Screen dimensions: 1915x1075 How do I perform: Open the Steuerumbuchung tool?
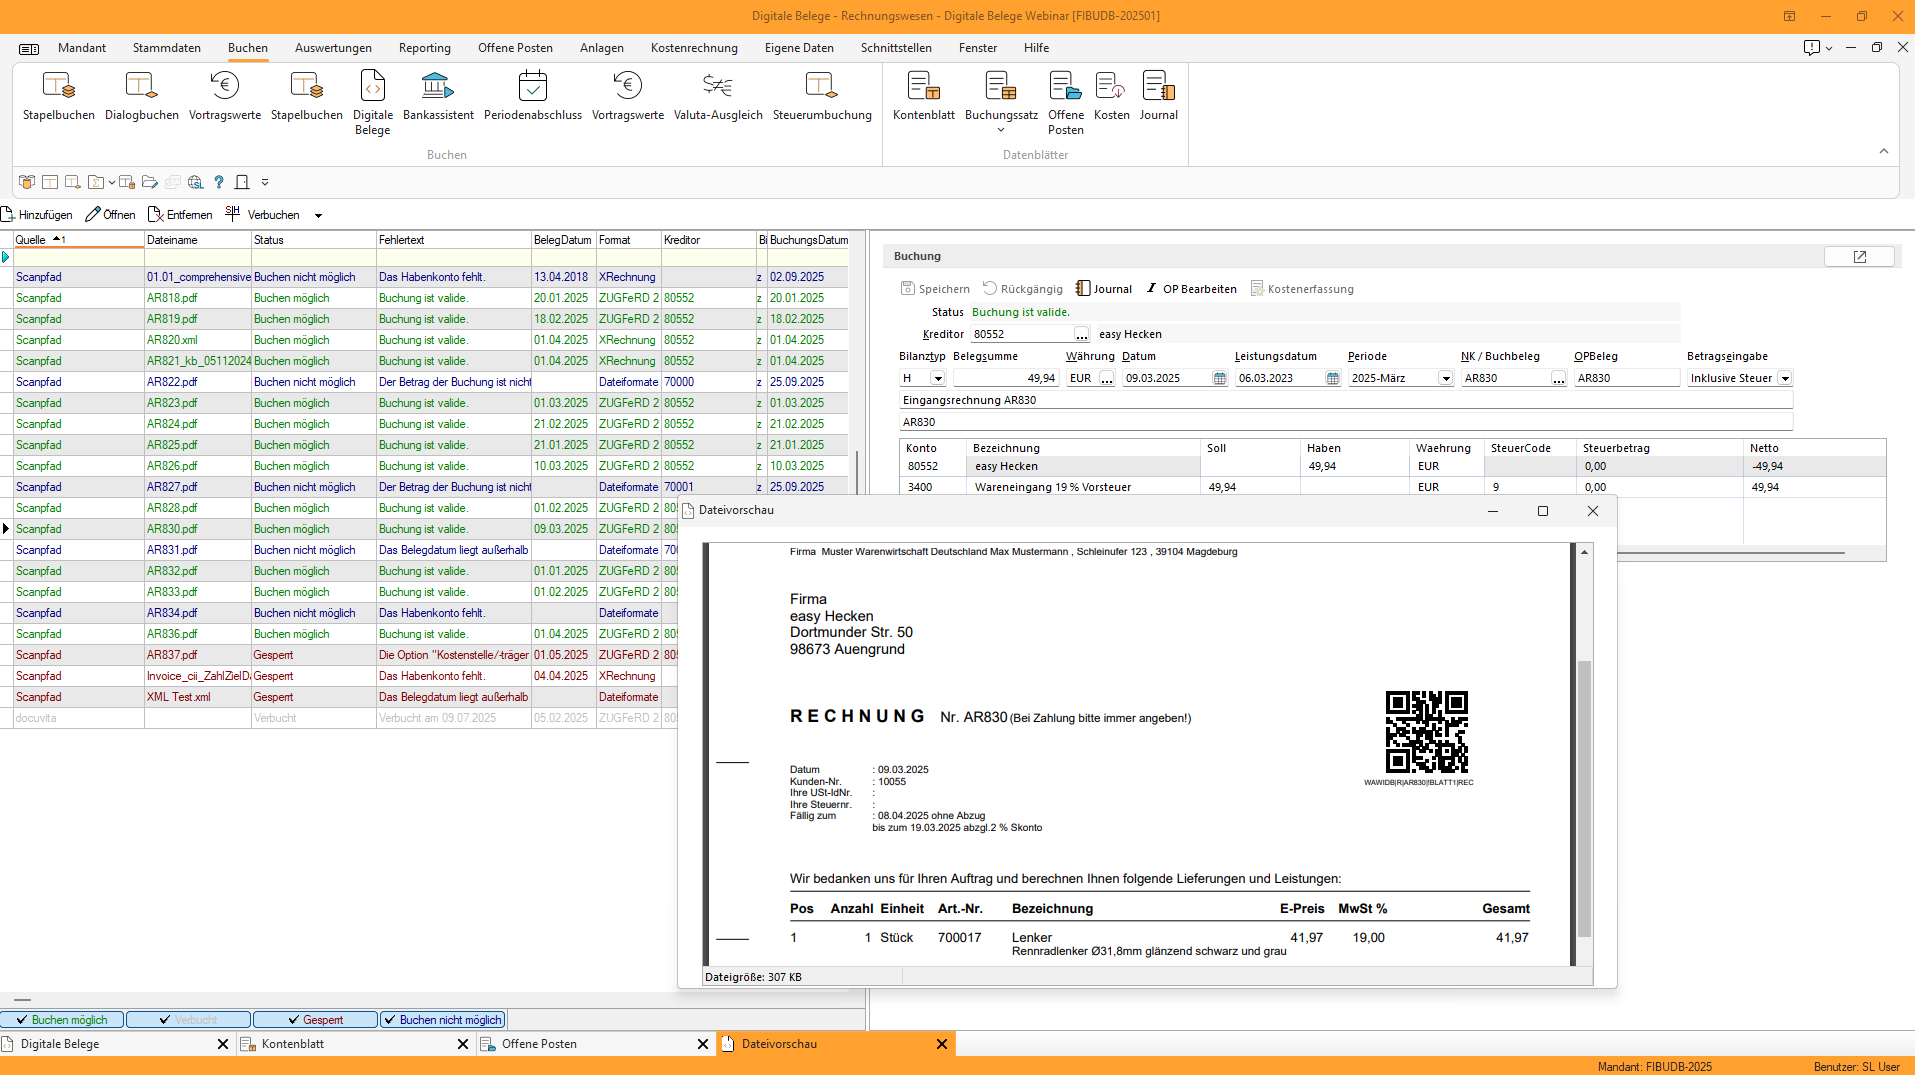(821, 95)
